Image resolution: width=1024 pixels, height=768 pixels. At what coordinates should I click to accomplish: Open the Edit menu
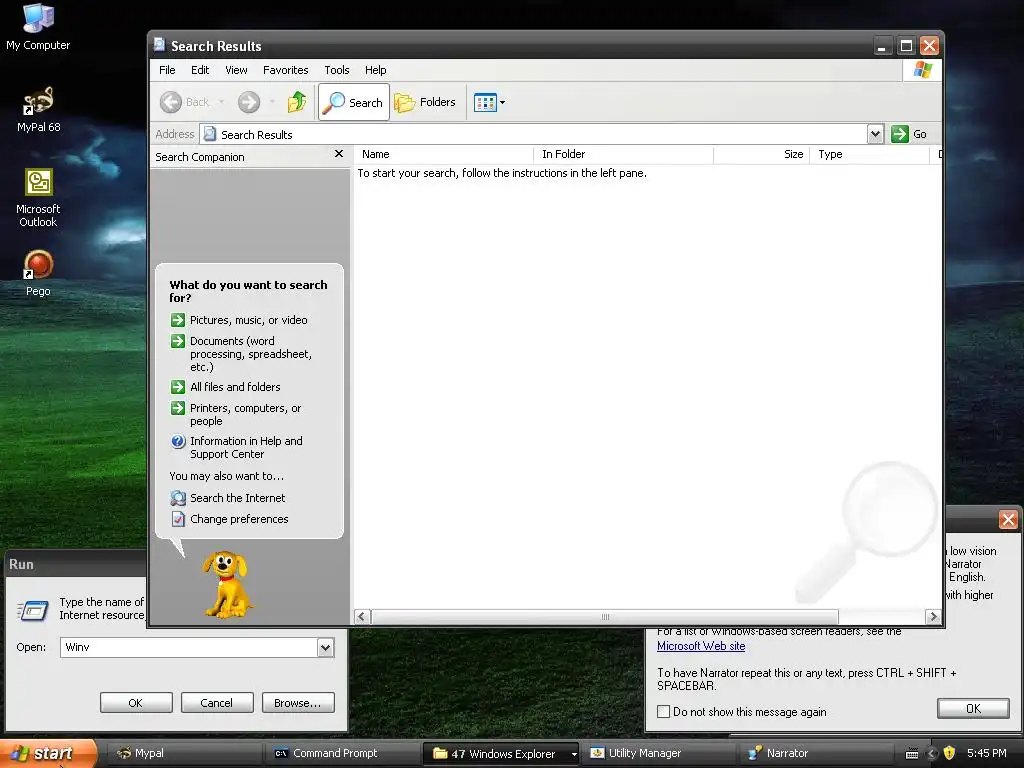(x=200, y=70)
